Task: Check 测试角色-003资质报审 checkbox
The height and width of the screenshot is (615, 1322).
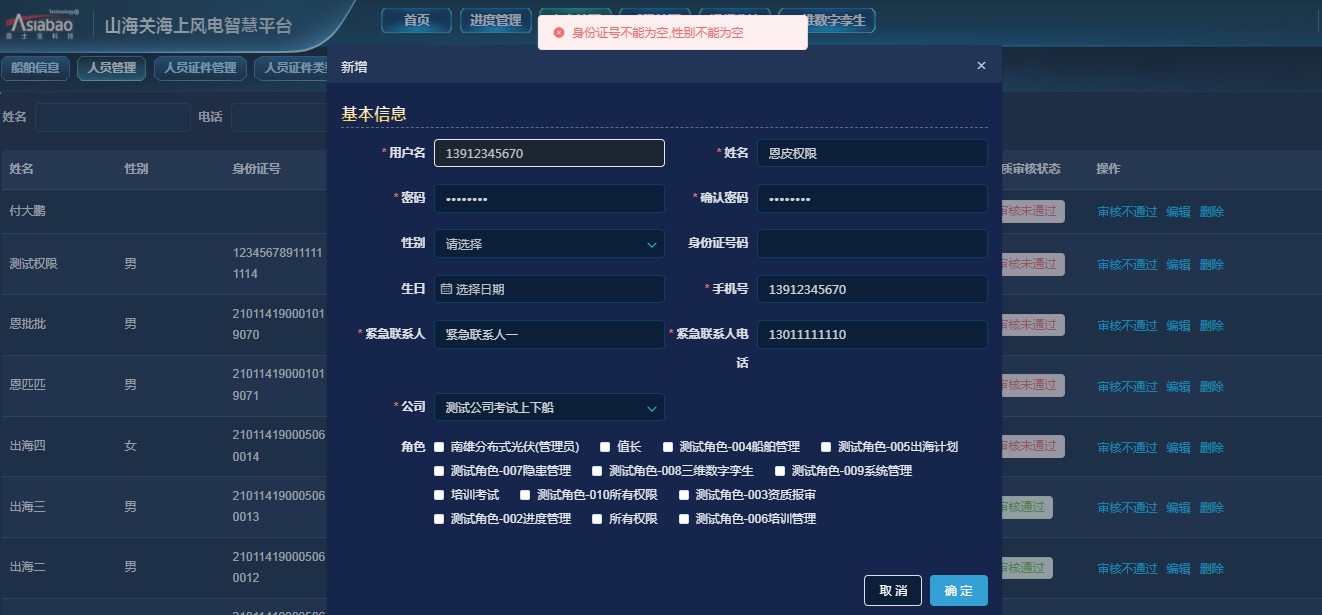Action: [x=684, y=495]
